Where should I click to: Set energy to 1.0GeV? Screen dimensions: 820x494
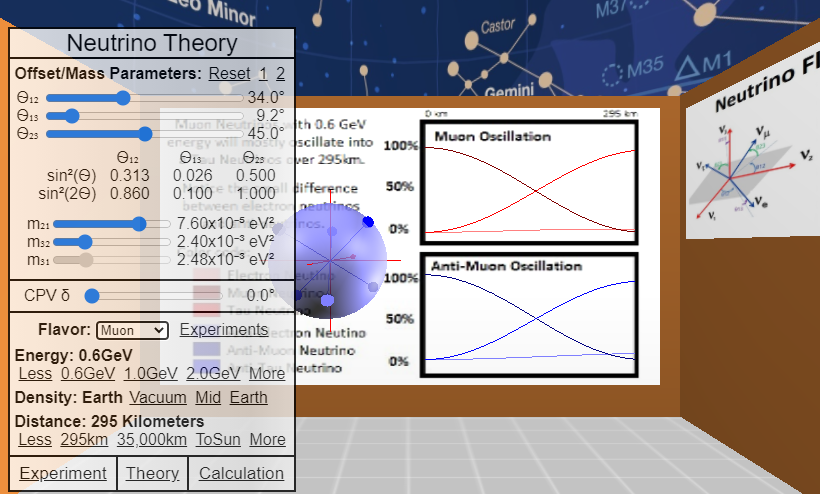(x=151, y=374)
